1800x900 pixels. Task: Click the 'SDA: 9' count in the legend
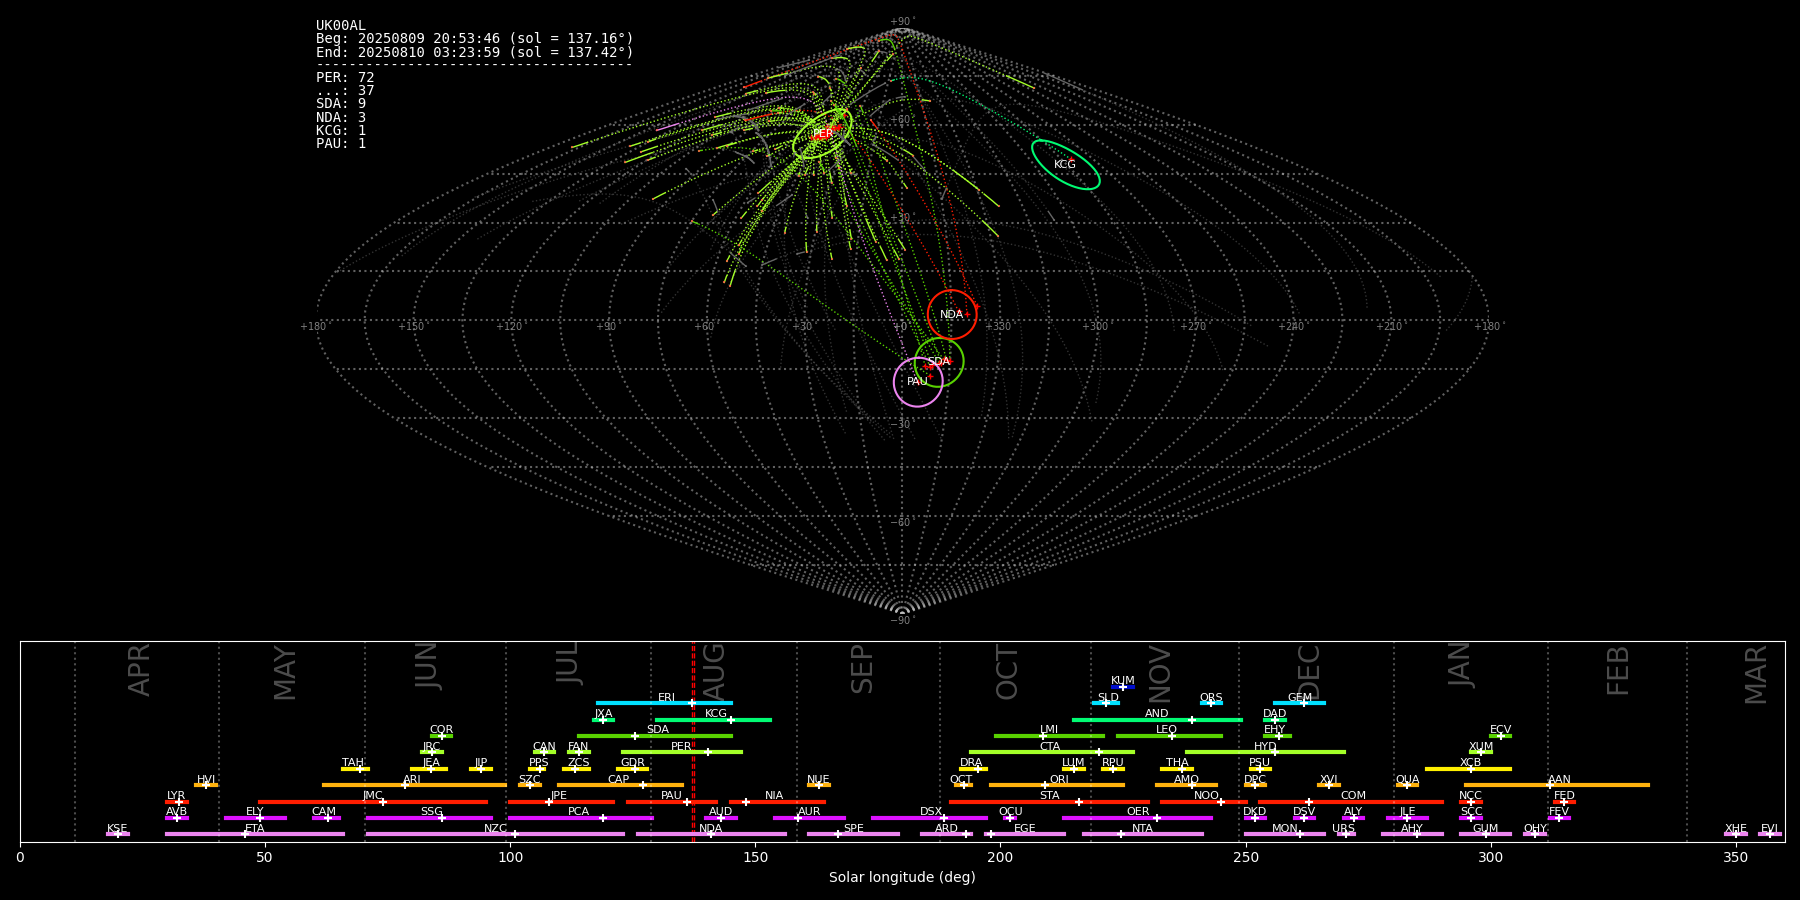(x=341, y=104)
